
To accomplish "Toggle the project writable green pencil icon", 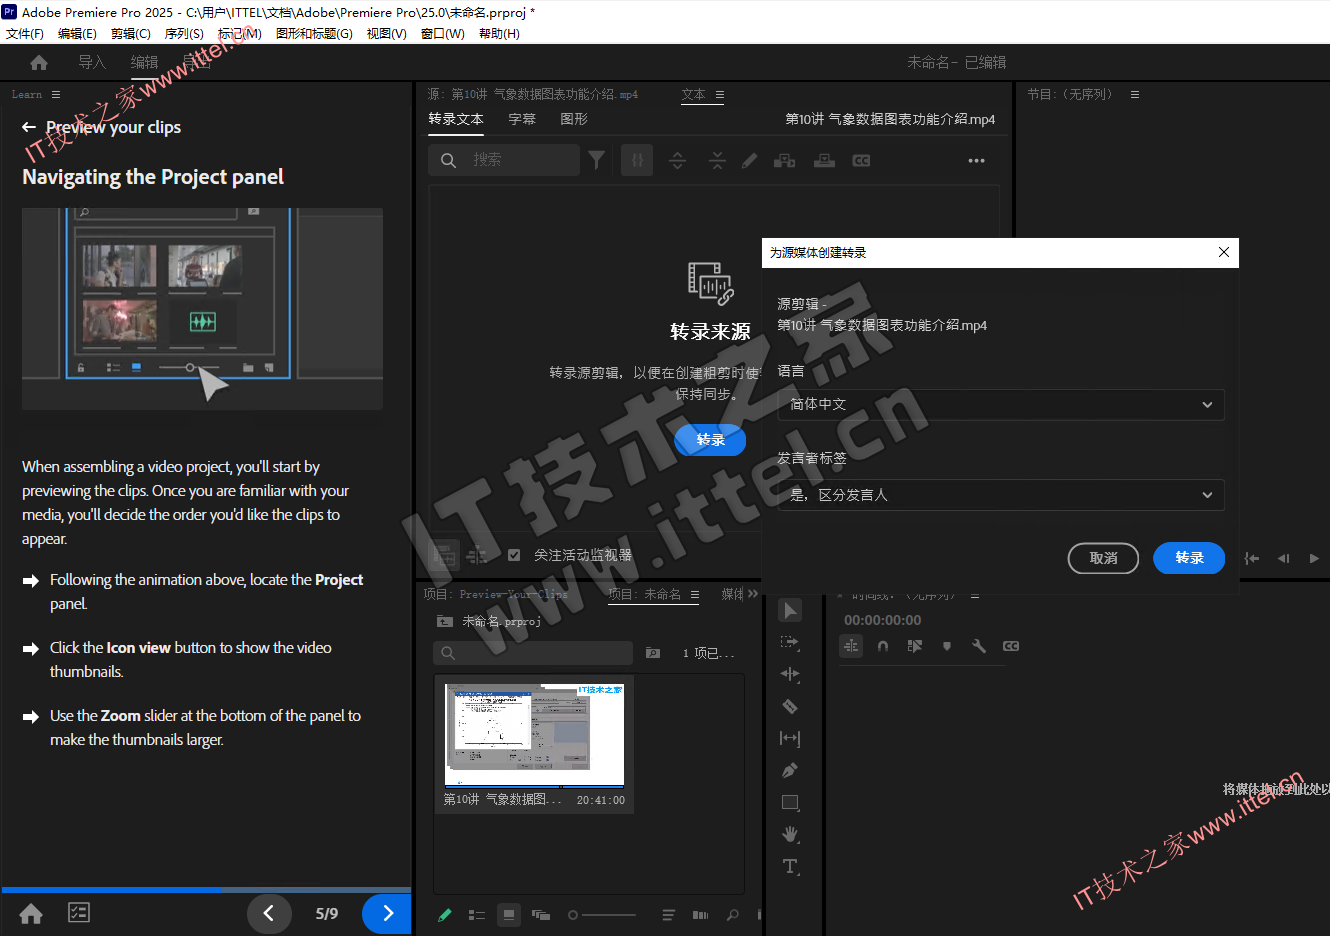I will tap(445, 915).
